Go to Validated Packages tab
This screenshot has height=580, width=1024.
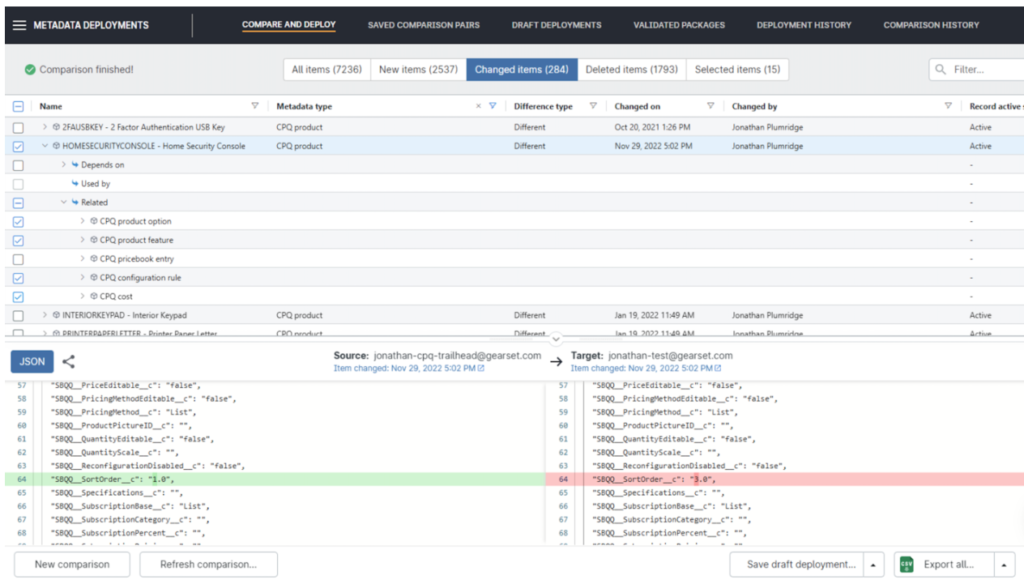pyautogui.click(x=679, y=25)
